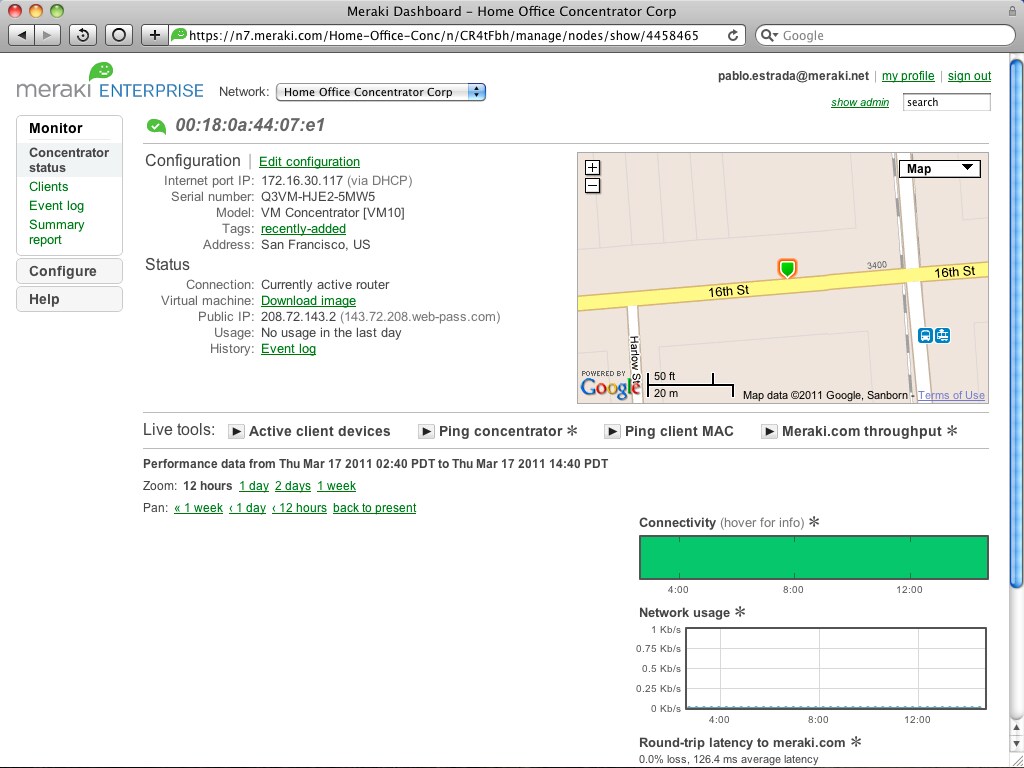Open Event log from Monitor sidebar
The height and width of the screenshot is (768, 1024).
56,206
